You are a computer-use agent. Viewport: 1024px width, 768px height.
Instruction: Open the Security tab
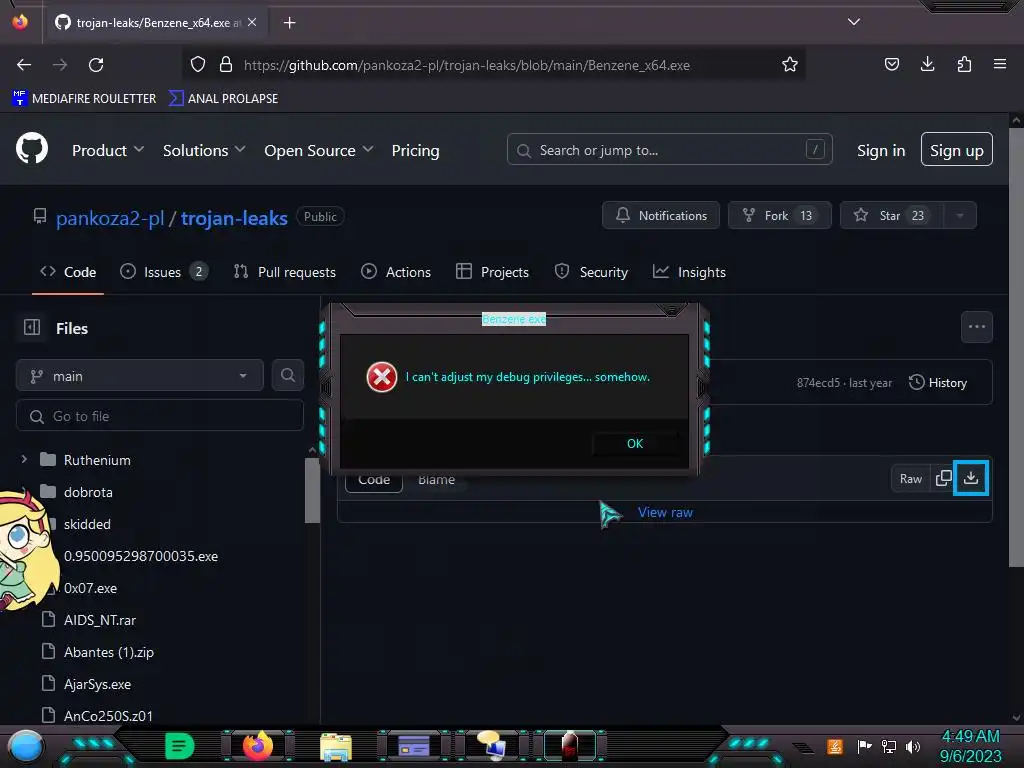pos(591,272)
